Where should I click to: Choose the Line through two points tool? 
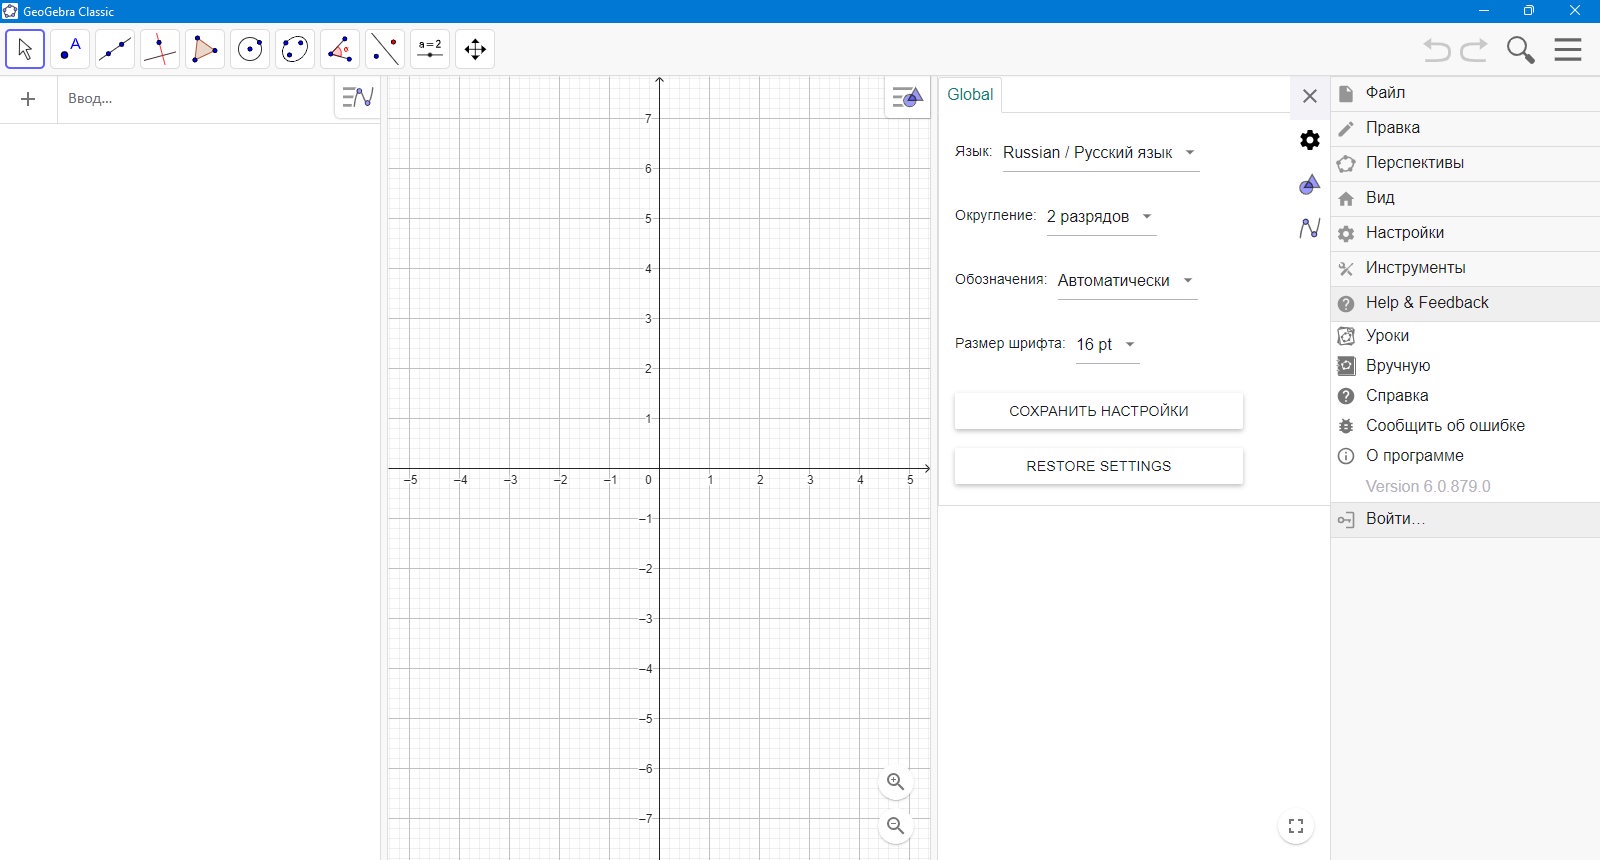point(115,49)
